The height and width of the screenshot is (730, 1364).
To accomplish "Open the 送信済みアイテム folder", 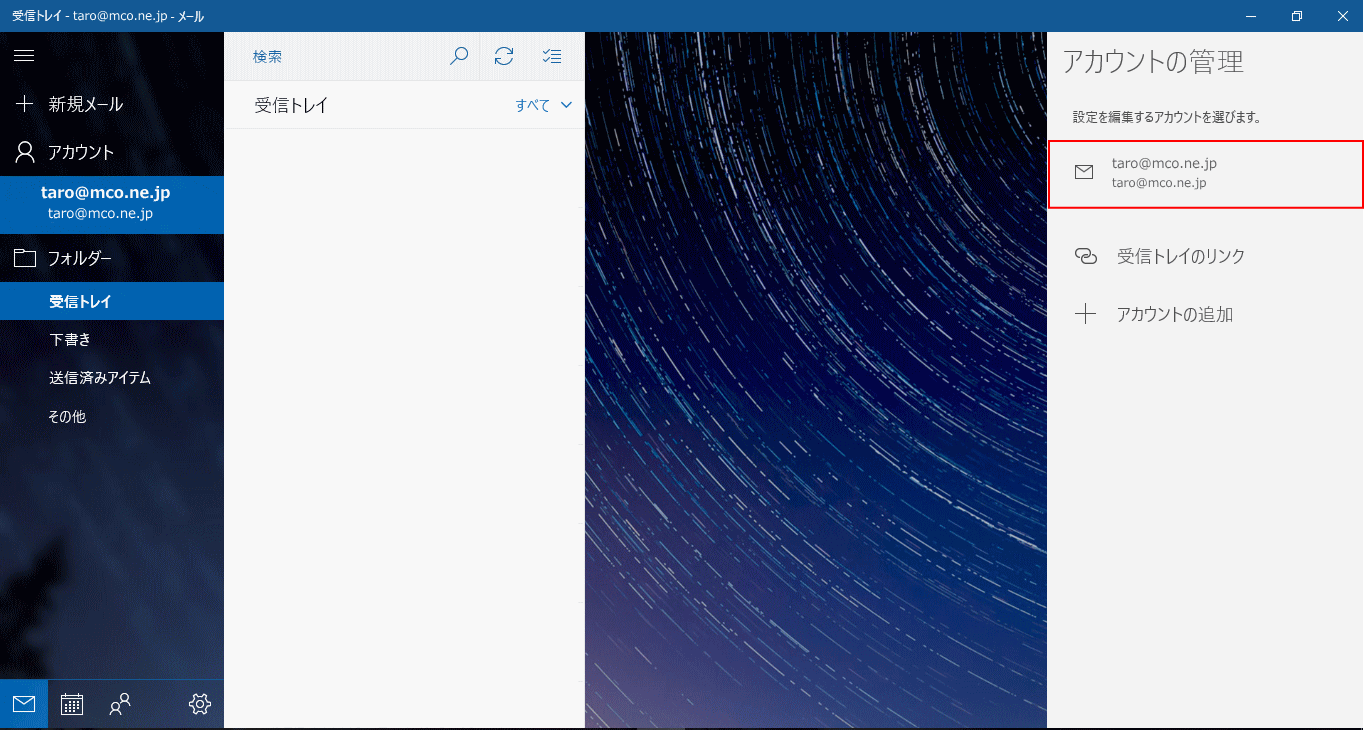I will coord(100,378).
